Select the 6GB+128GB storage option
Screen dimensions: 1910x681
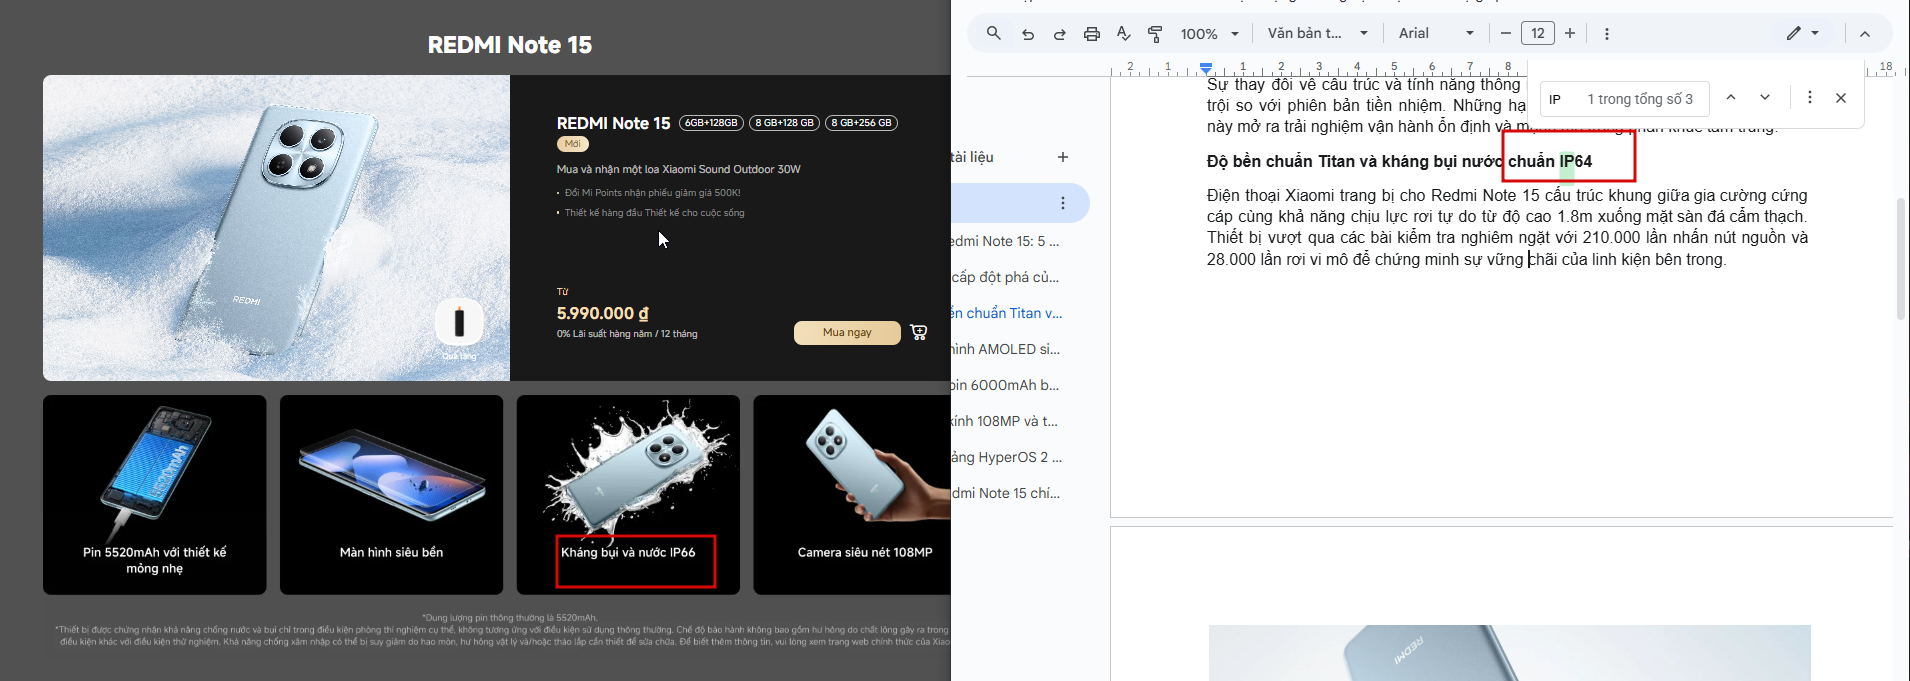(711, 123)
